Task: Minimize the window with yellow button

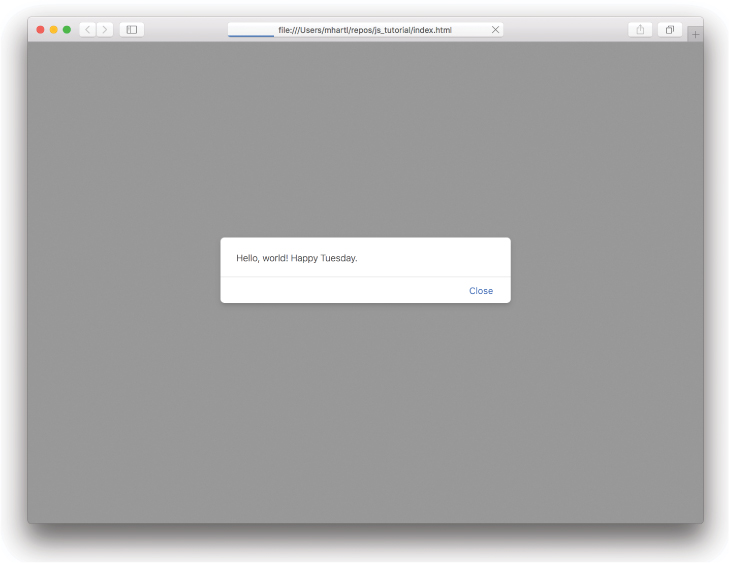Action: coord(54,30)
